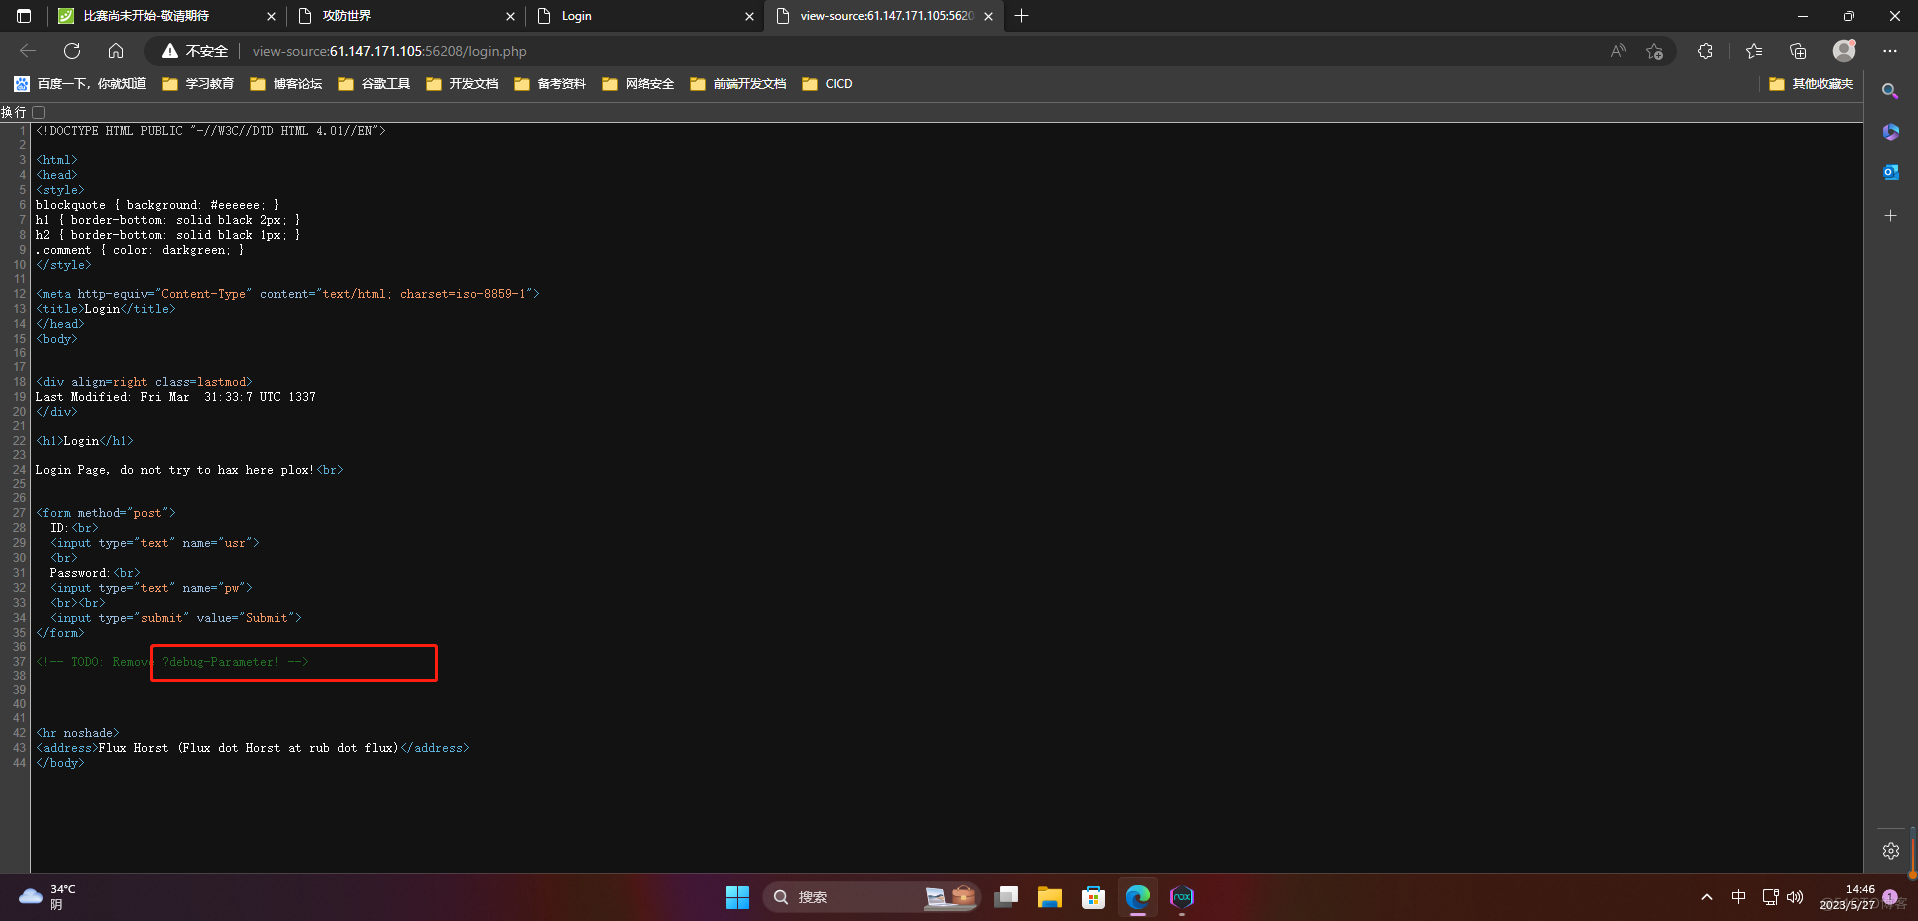Open File Explorer from the taskbar
The height and width of the screenshot is (921, 1918).
pos(1049,897)
